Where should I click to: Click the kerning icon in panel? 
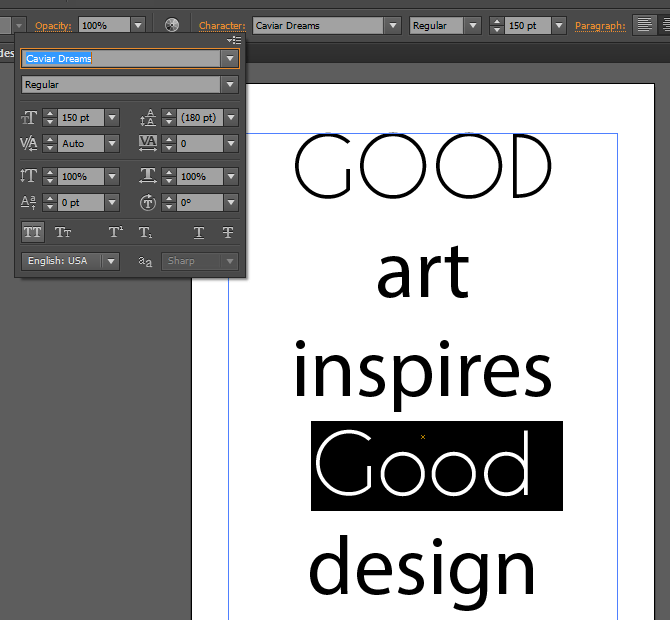pos(29,144)
